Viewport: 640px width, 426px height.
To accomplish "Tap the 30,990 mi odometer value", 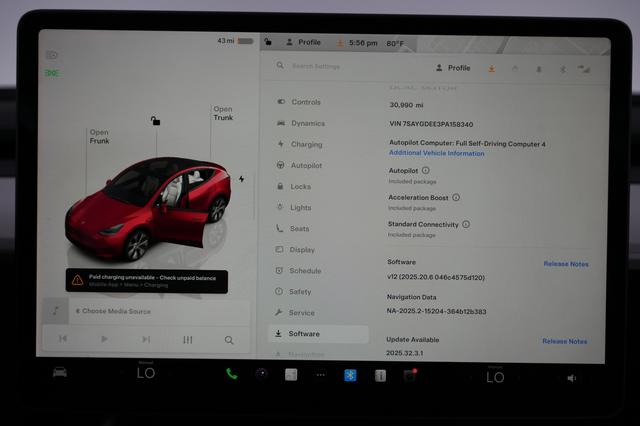I will [406, 105].
